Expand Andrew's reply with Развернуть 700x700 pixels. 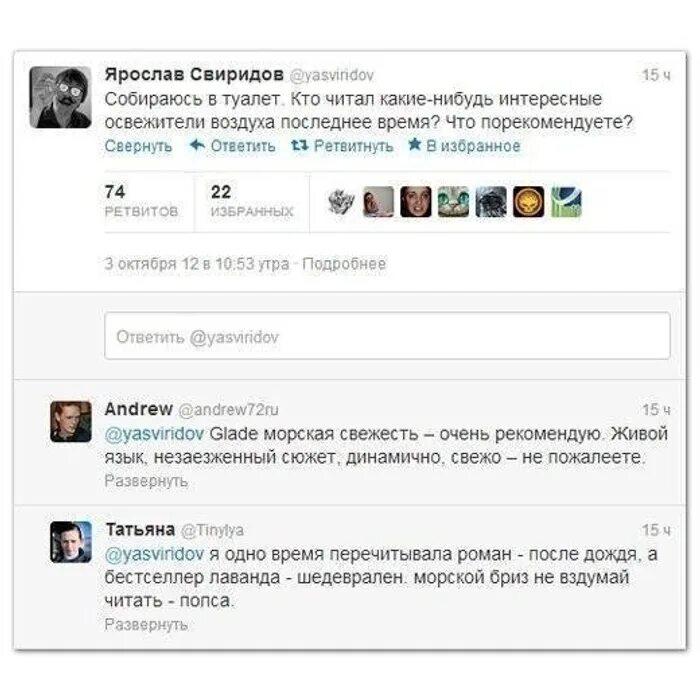coord(146,481)
